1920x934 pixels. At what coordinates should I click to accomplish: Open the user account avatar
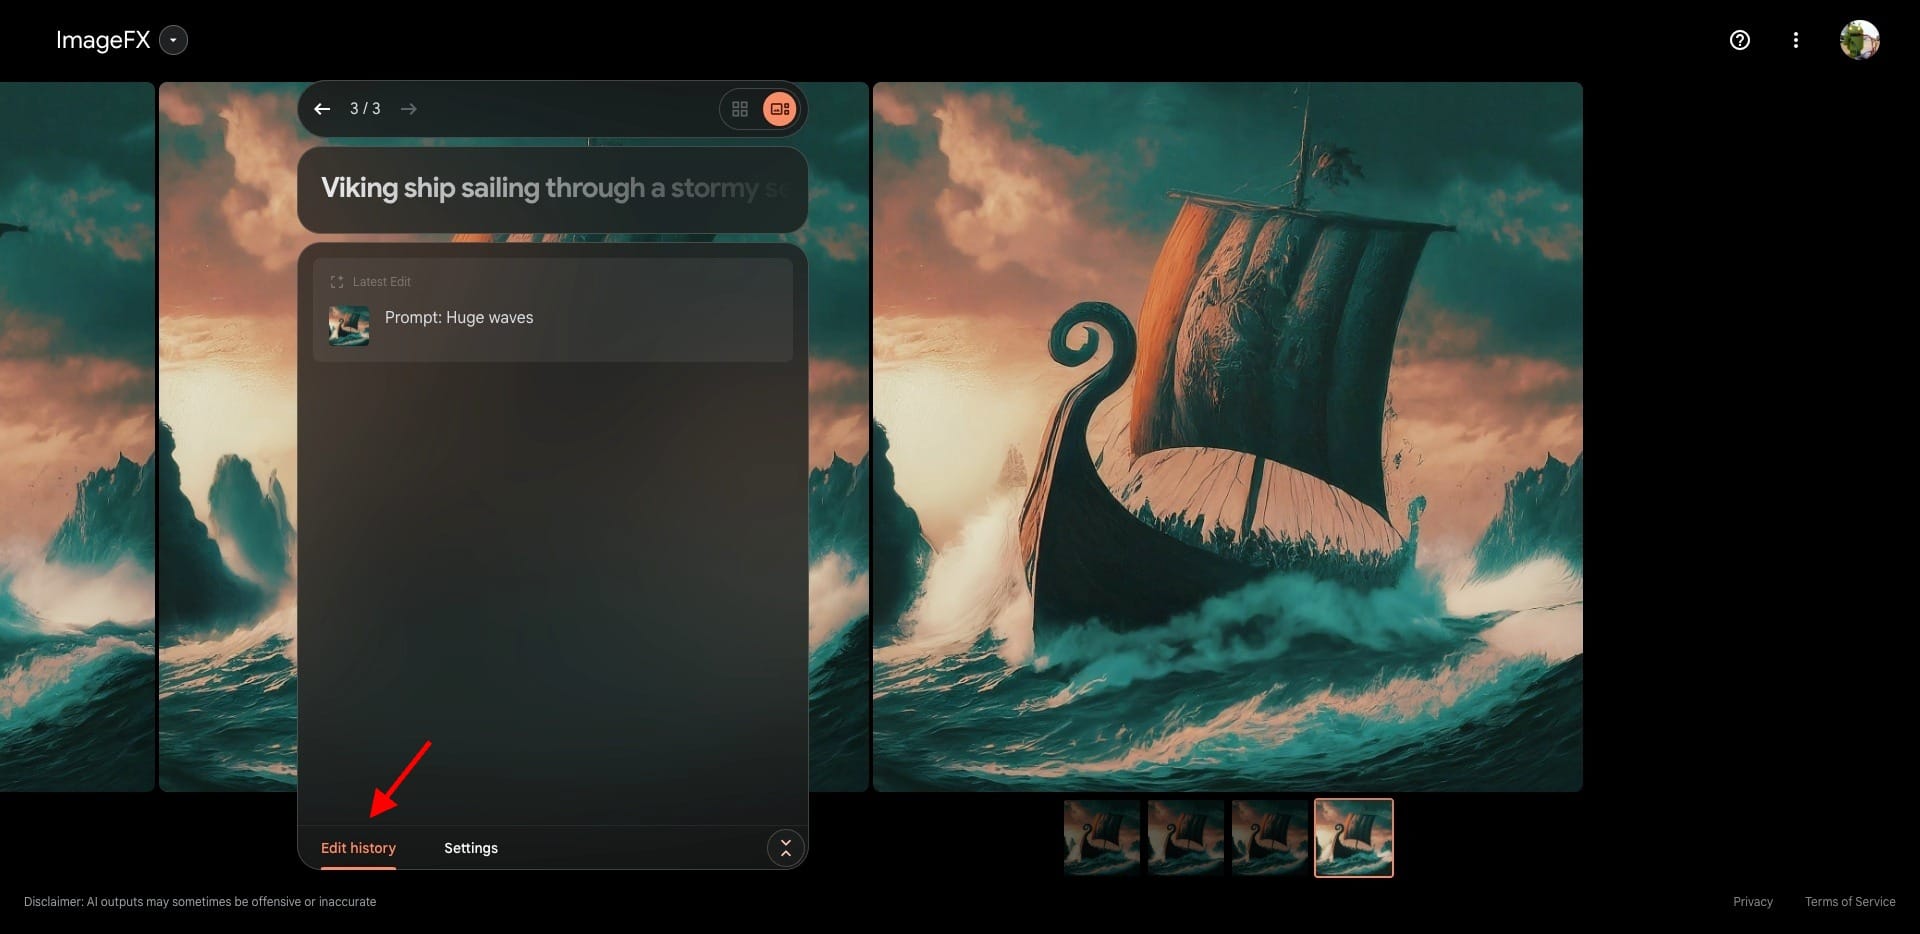[1860, 40]
